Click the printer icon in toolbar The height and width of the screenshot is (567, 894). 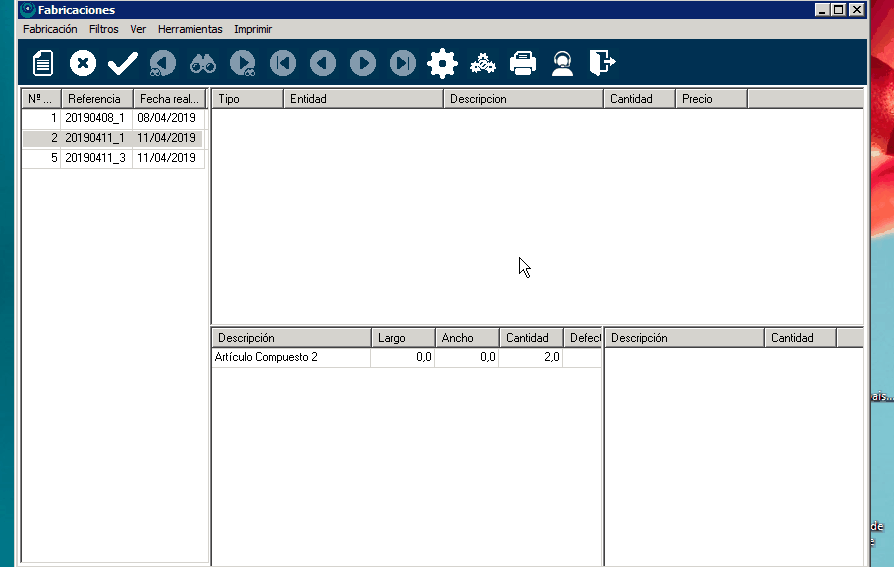(523, 64)
